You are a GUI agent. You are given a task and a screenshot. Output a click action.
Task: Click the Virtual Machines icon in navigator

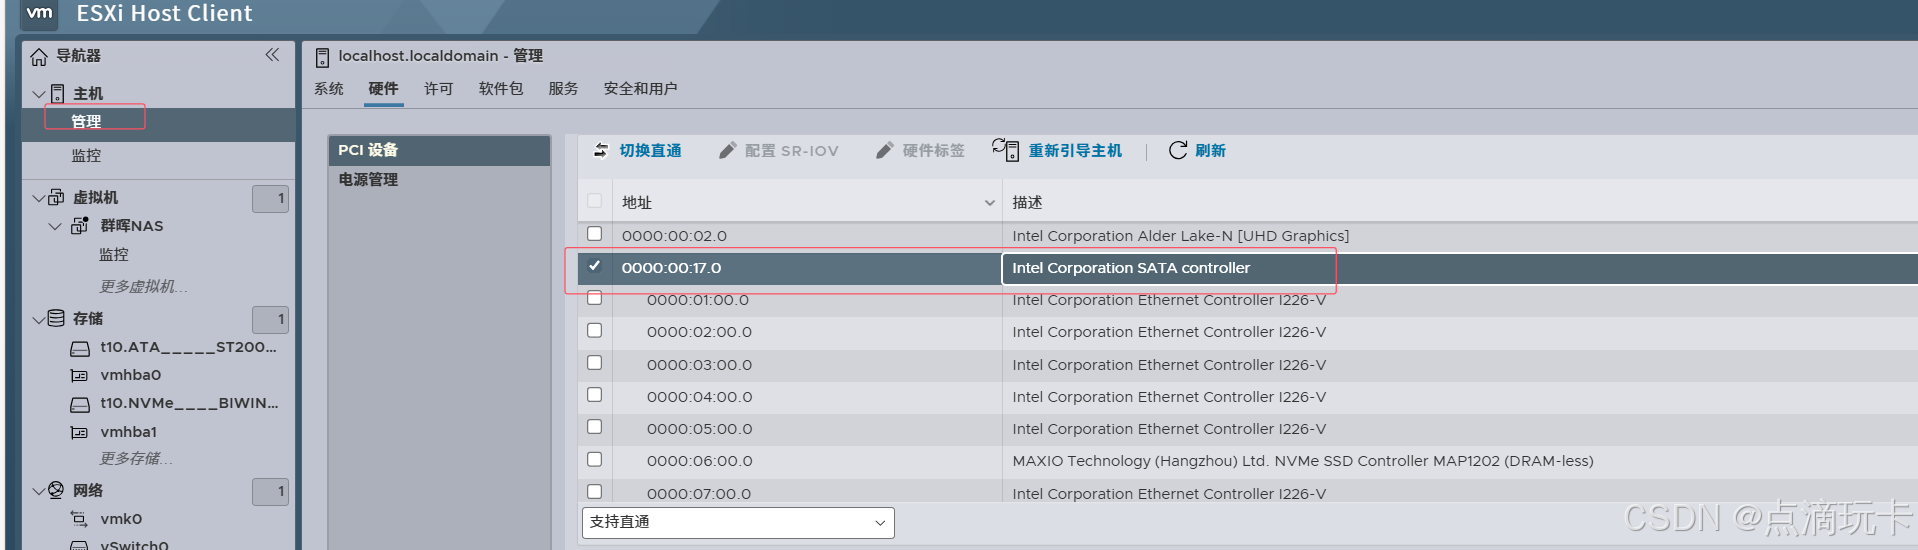57,197
